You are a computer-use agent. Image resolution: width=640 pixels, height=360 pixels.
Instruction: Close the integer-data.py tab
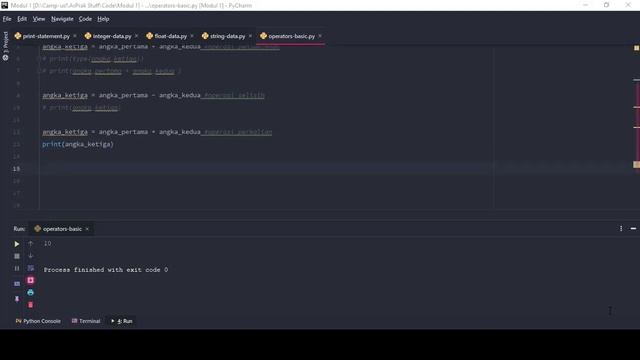point(136,36)
